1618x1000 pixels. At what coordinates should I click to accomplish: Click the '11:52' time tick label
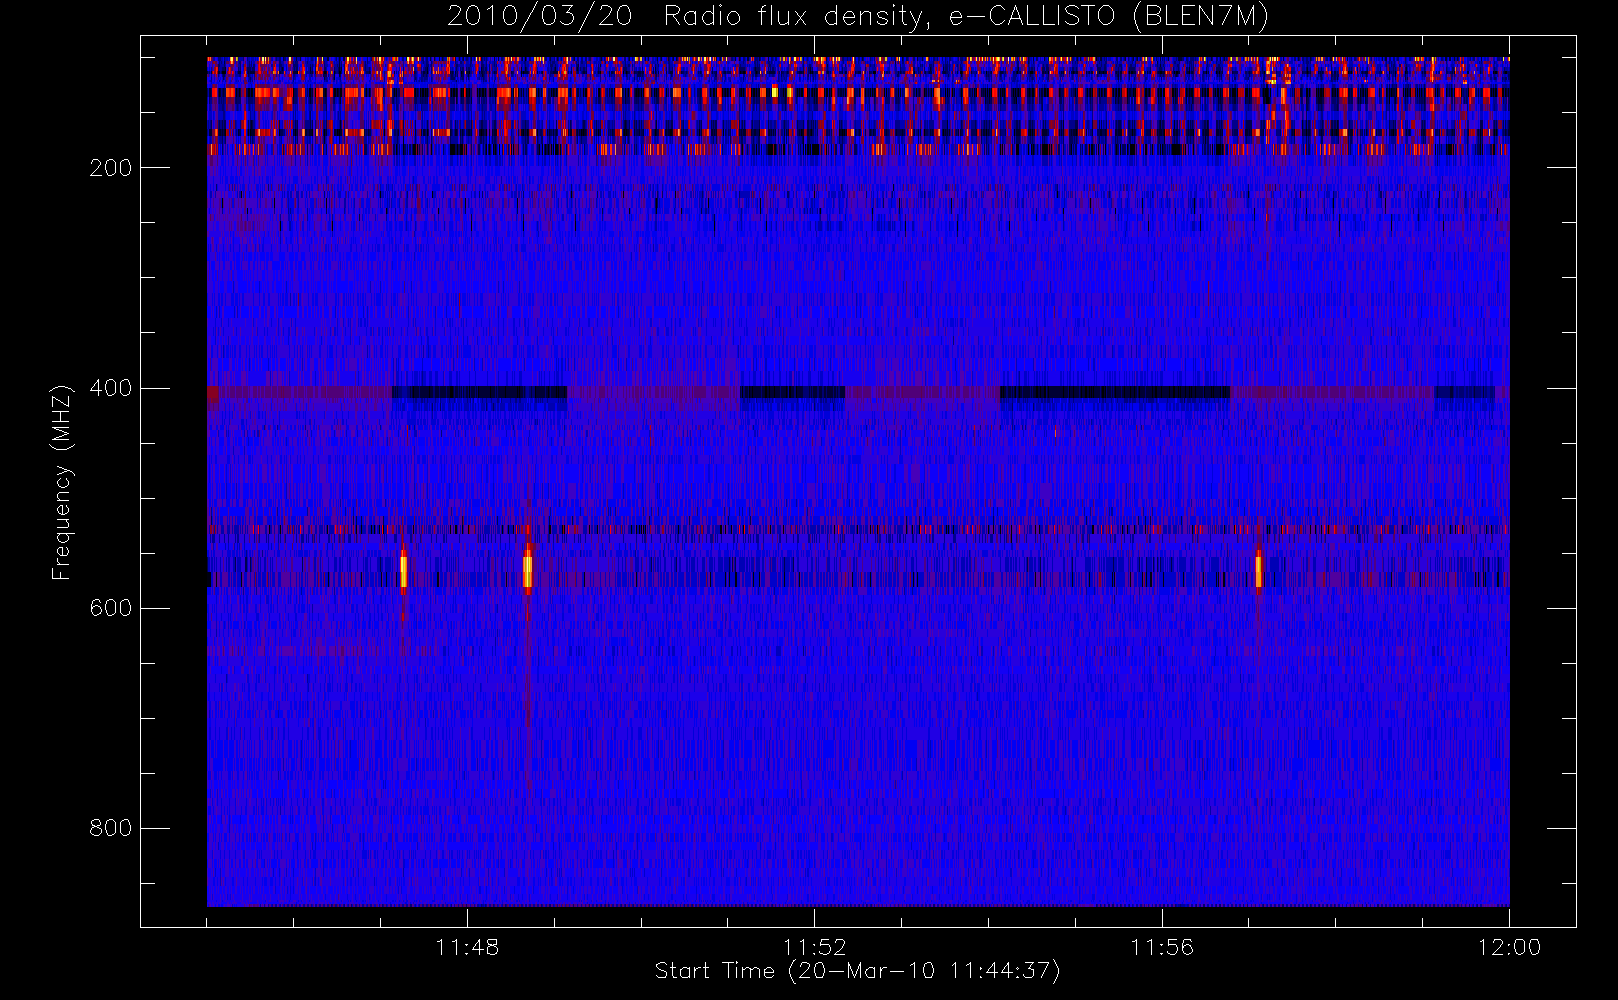pos(814,947)
